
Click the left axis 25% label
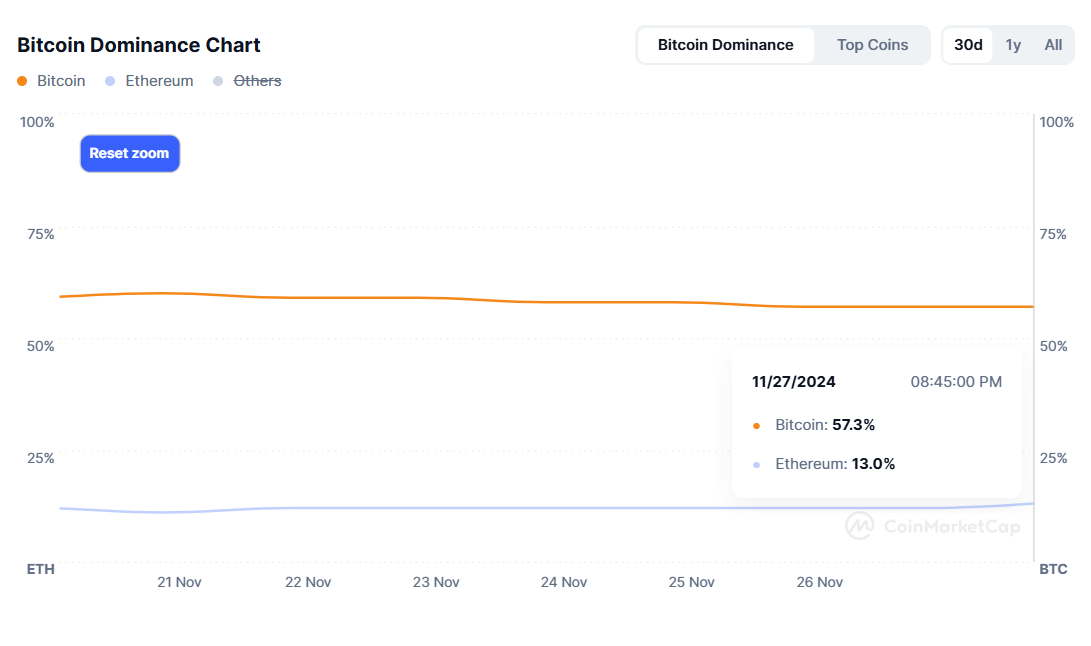(x=40, y=458)
